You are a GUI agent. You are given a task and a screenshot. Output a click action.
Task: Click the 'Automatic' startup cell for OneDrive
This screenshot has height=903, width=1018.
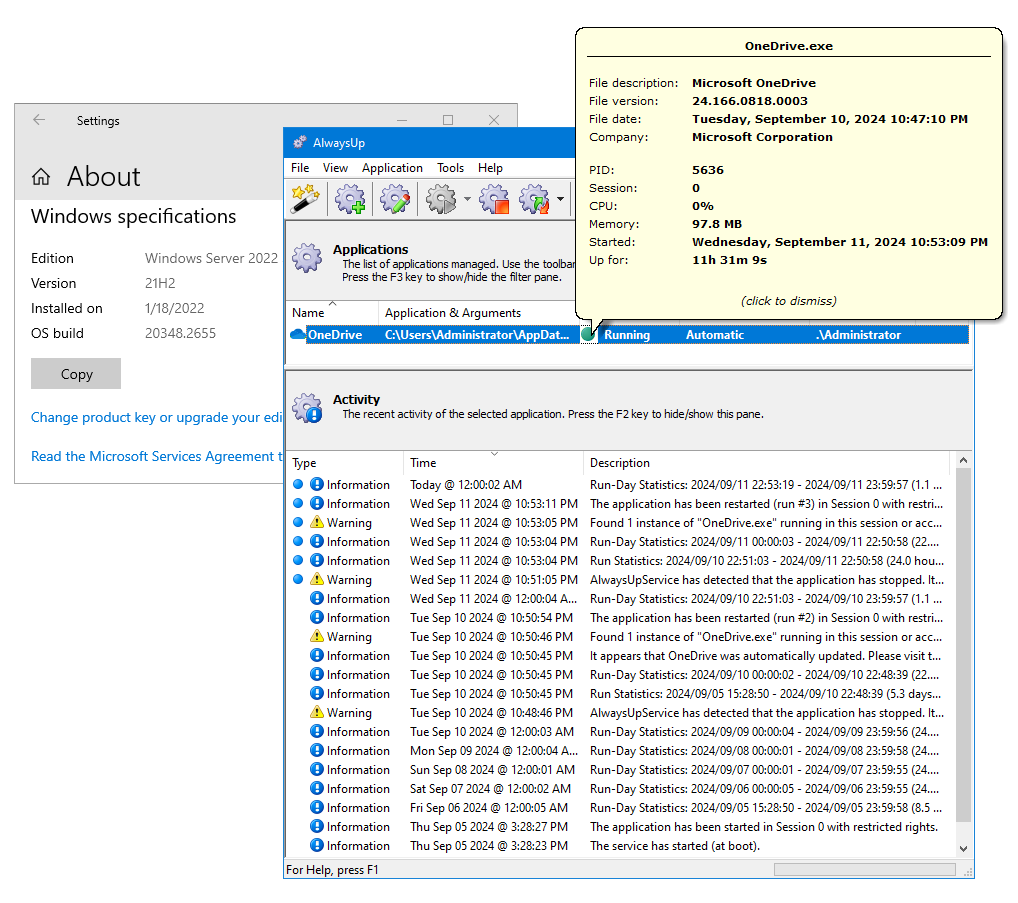pos(715,335)
